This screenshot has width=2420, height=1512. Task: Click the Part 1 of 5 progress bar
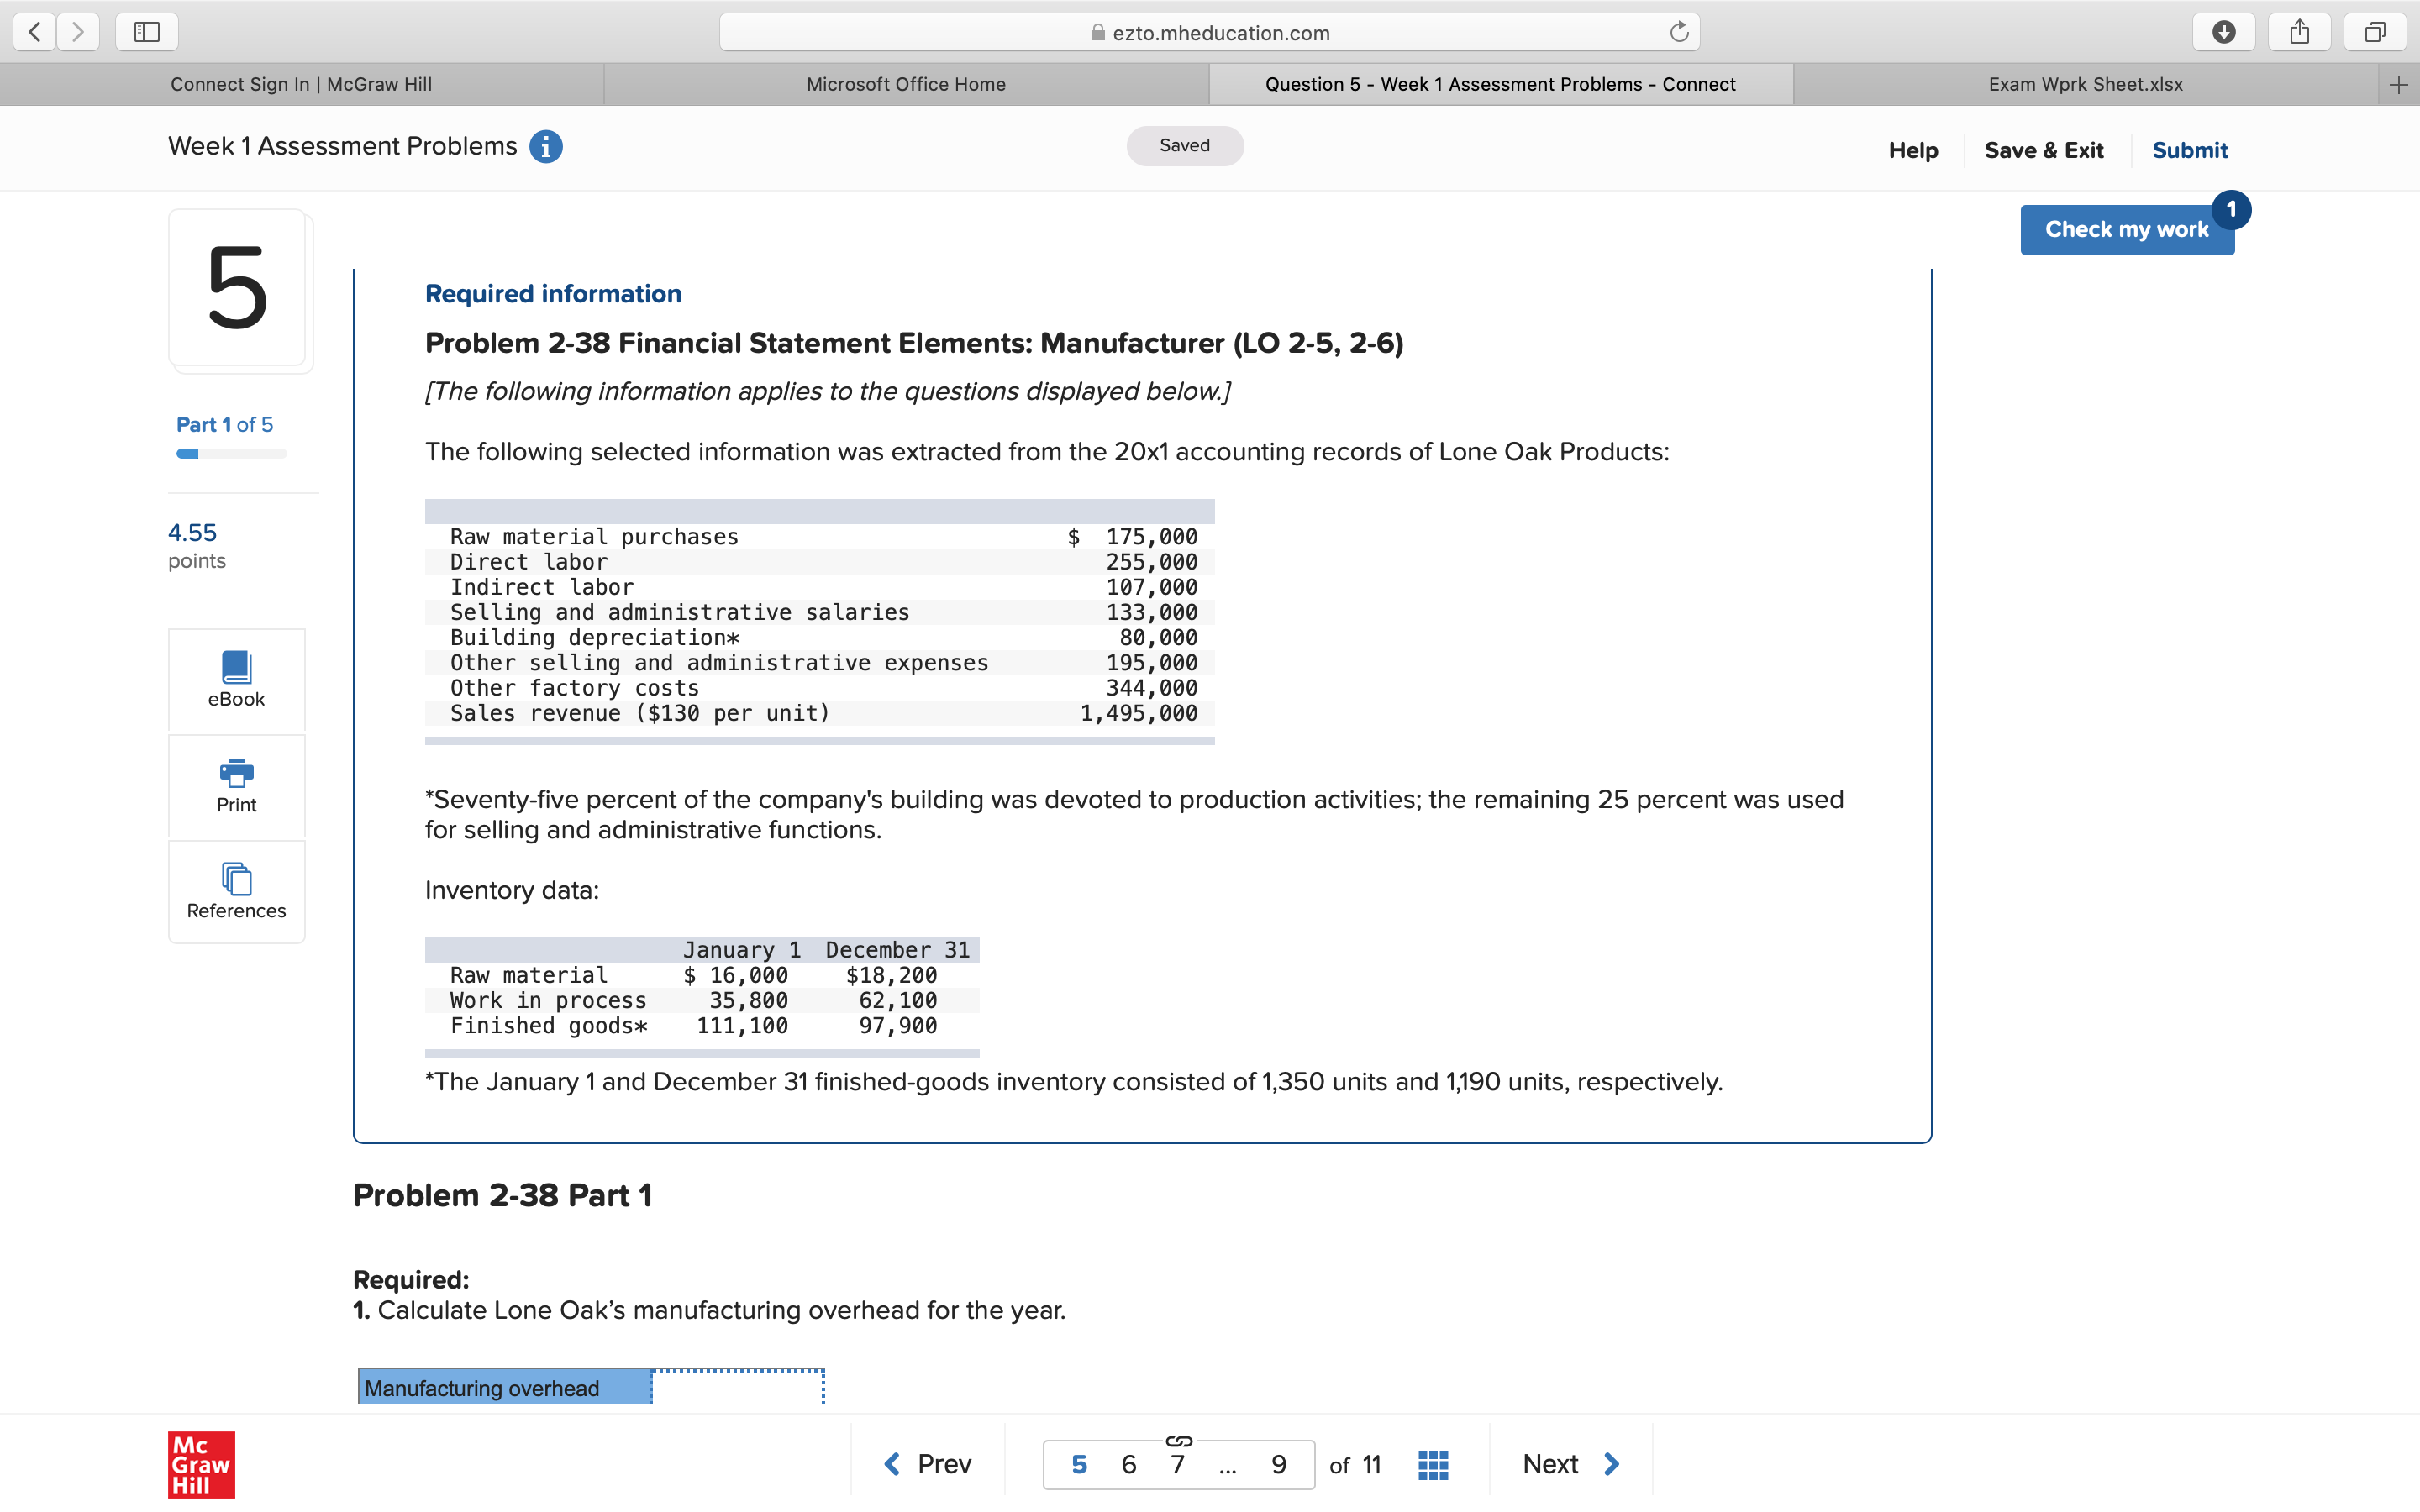231,454
